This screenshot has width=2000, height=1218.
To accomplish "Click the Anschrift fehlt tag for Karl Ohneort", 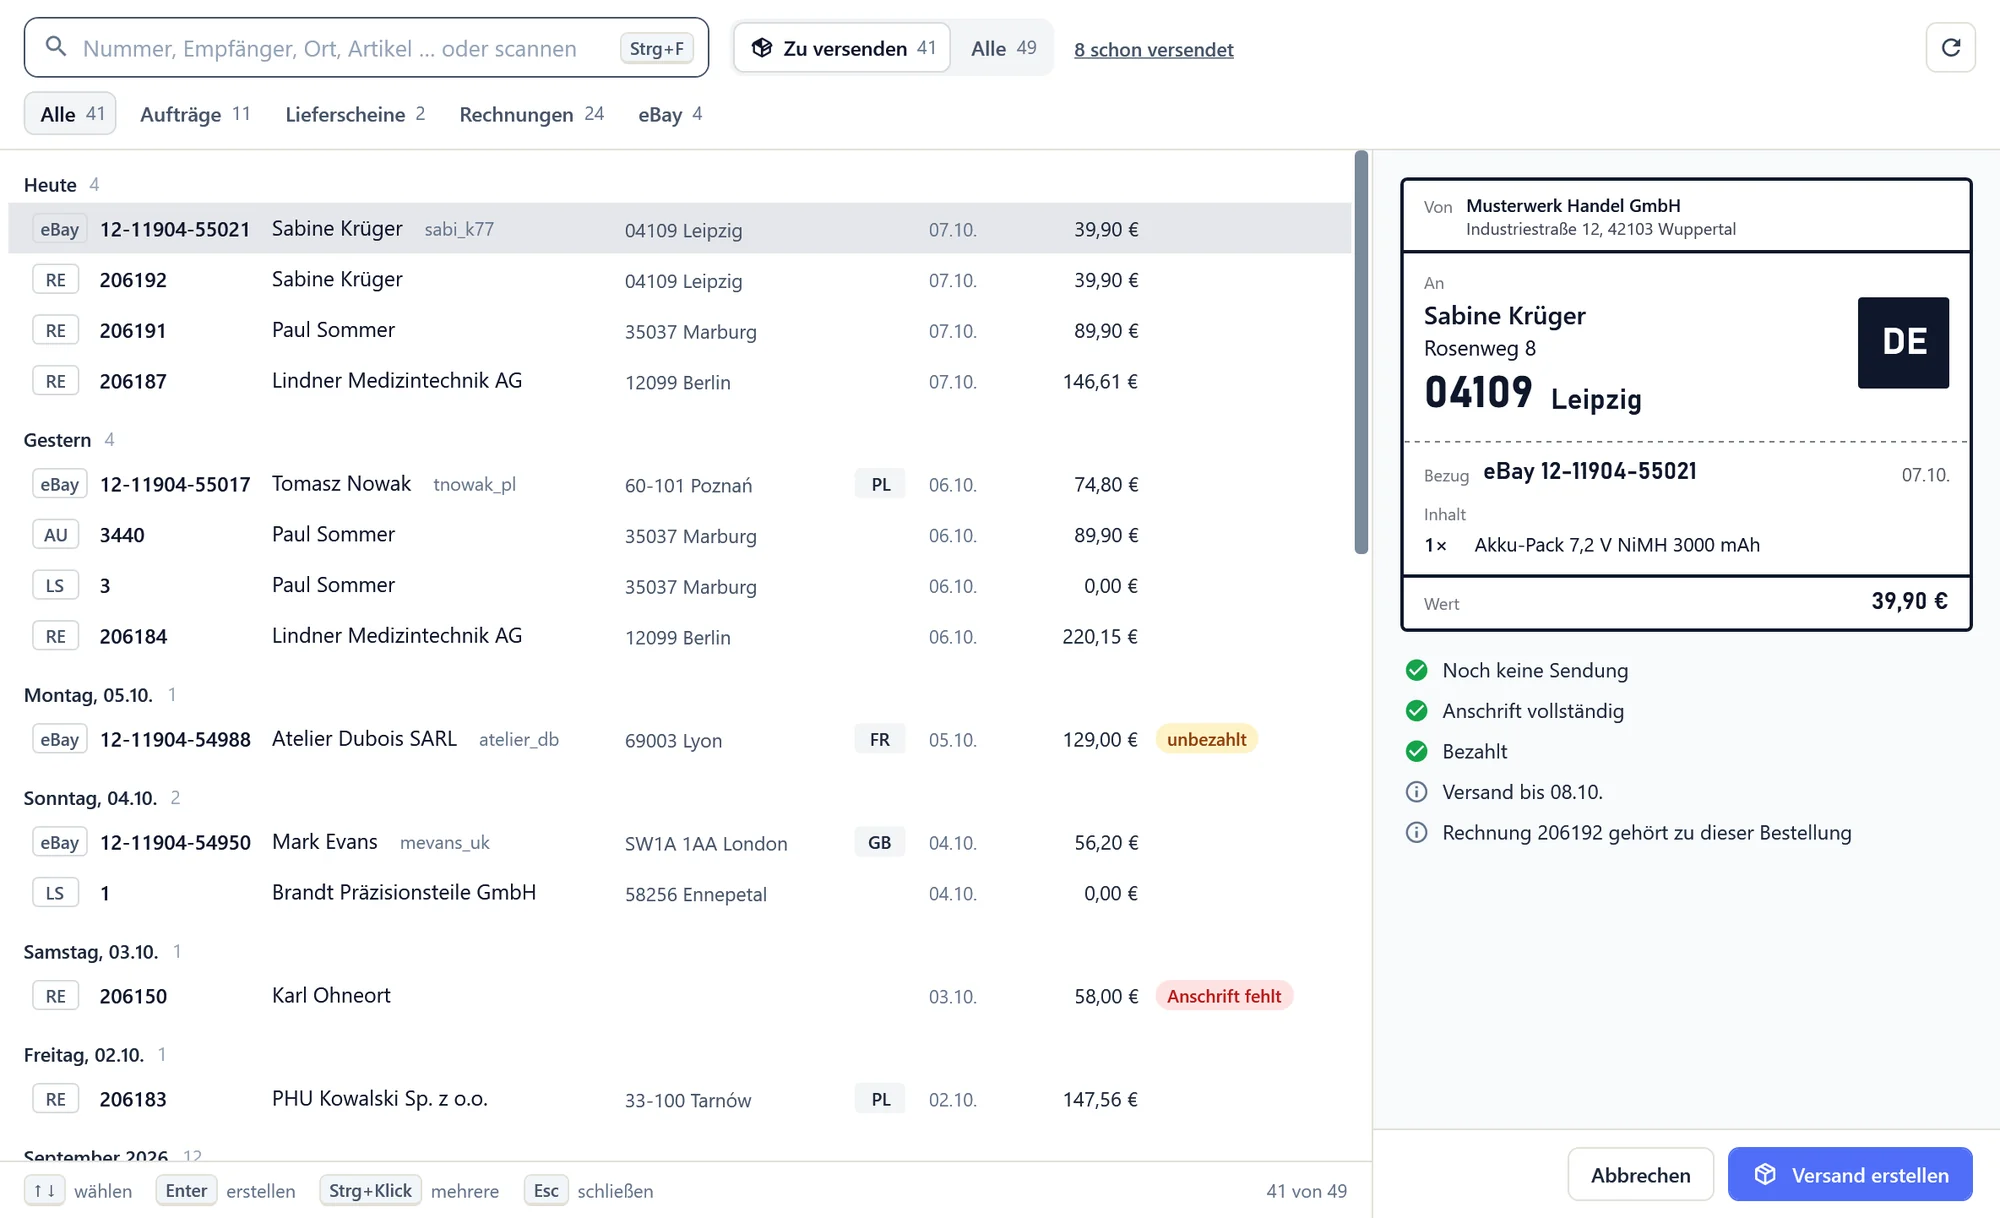I will tap(1224, 996).
